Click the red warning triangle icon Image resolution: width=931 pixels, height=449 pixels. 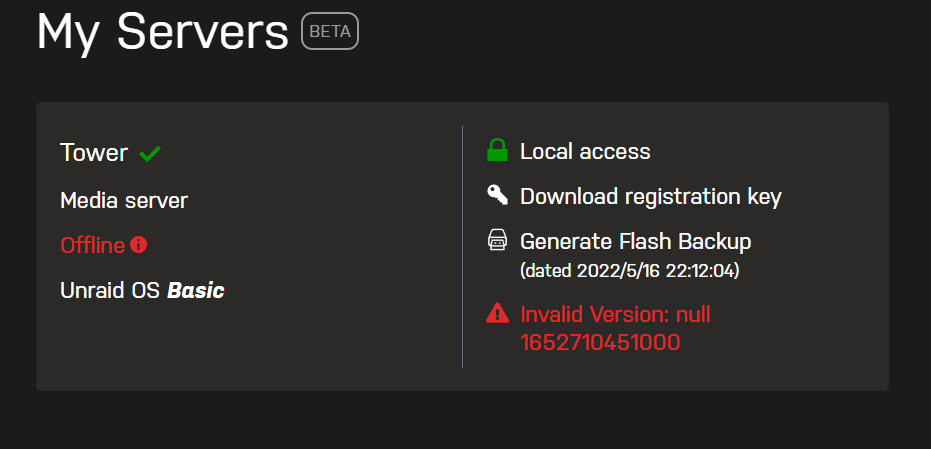click(x=497, y=313)
